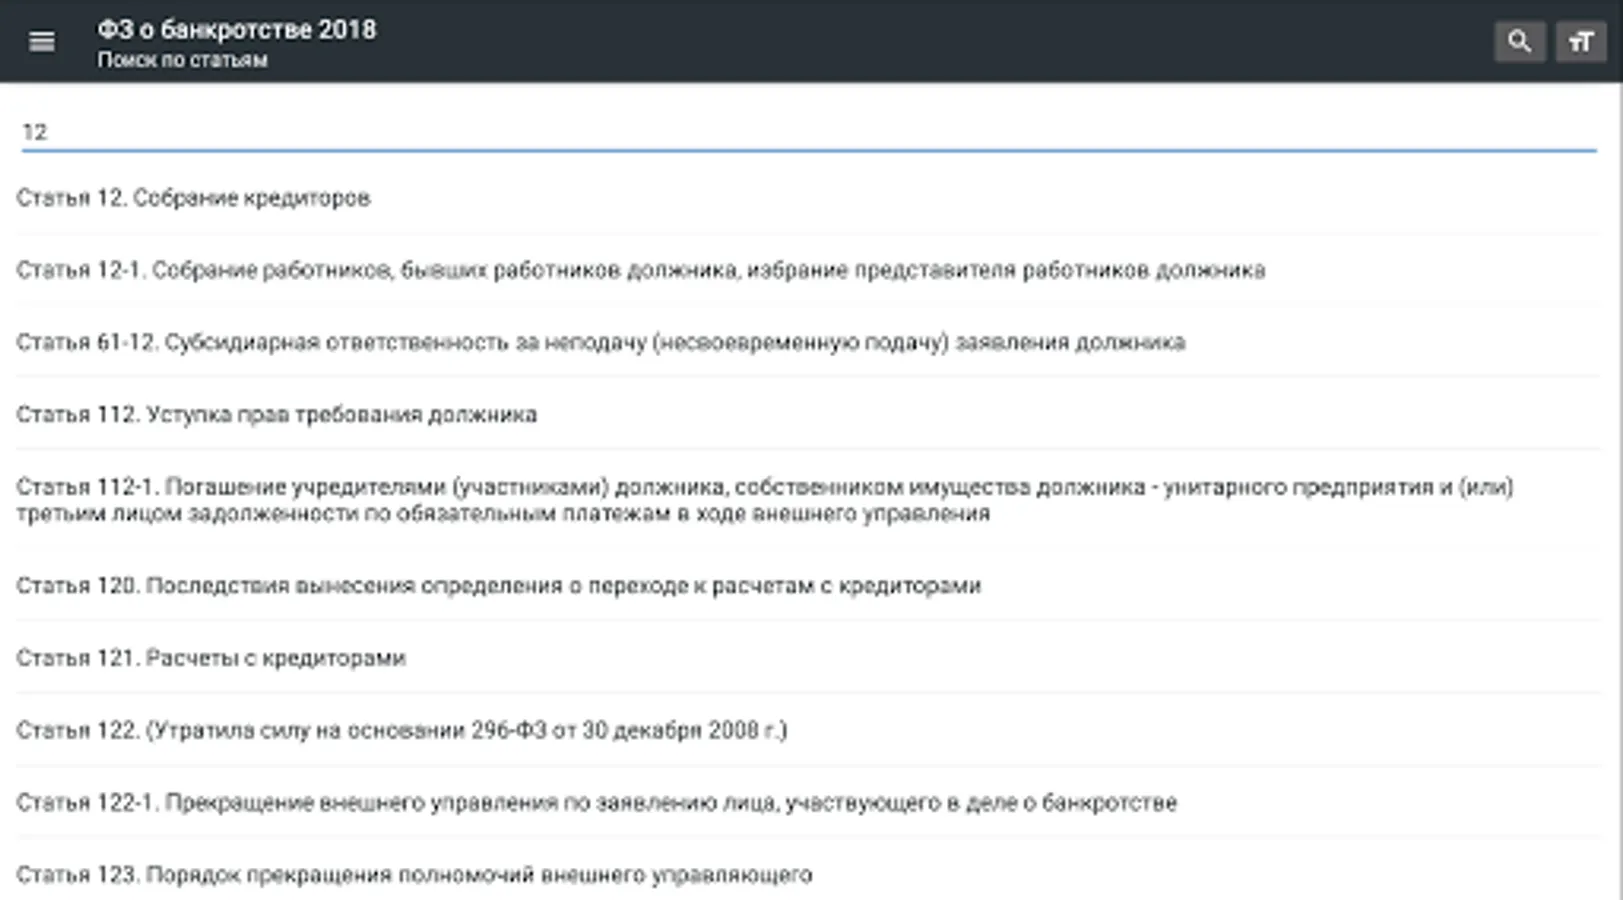
Task: Open Статья 12-1 Собрание работников
Action: pos(809,270)
